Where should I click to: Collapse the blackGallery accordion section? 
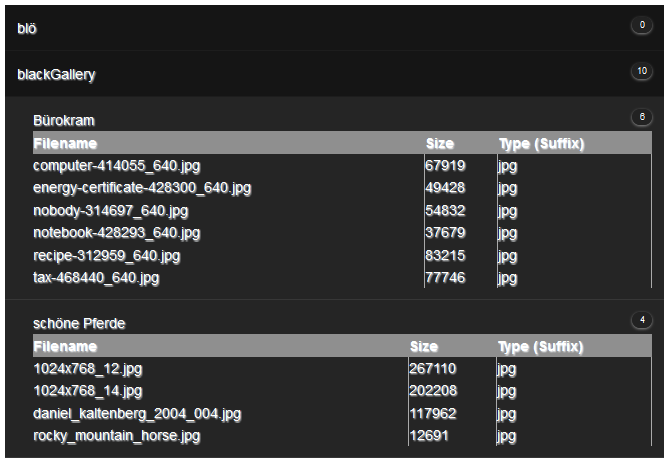click(56, 75)
